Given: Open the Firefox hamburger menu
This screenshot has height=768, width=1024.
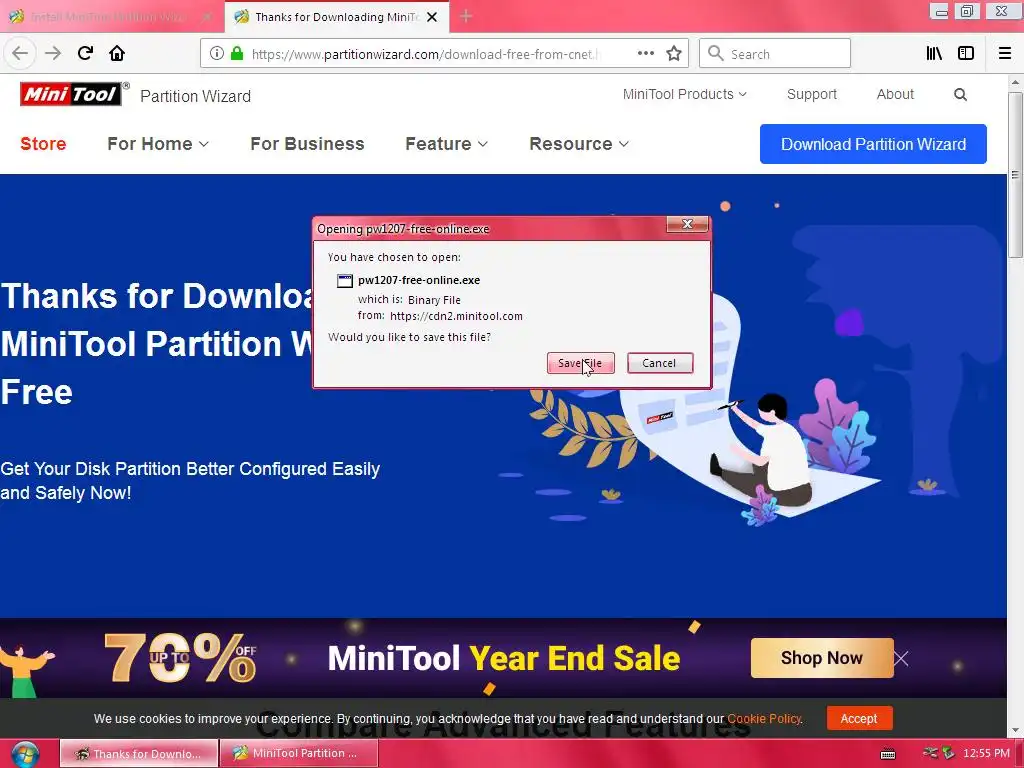Looking at the screenshot, I should [1004, 54].
